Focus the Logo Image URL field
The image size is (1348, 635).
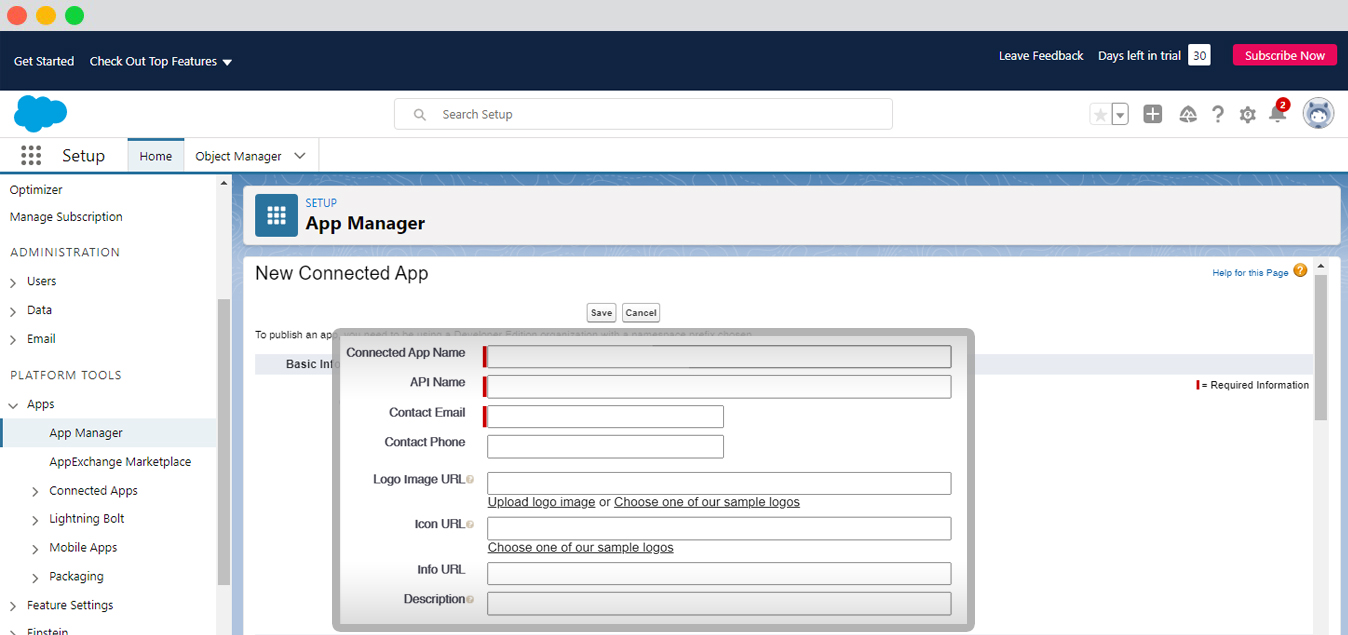click(719, 484)
